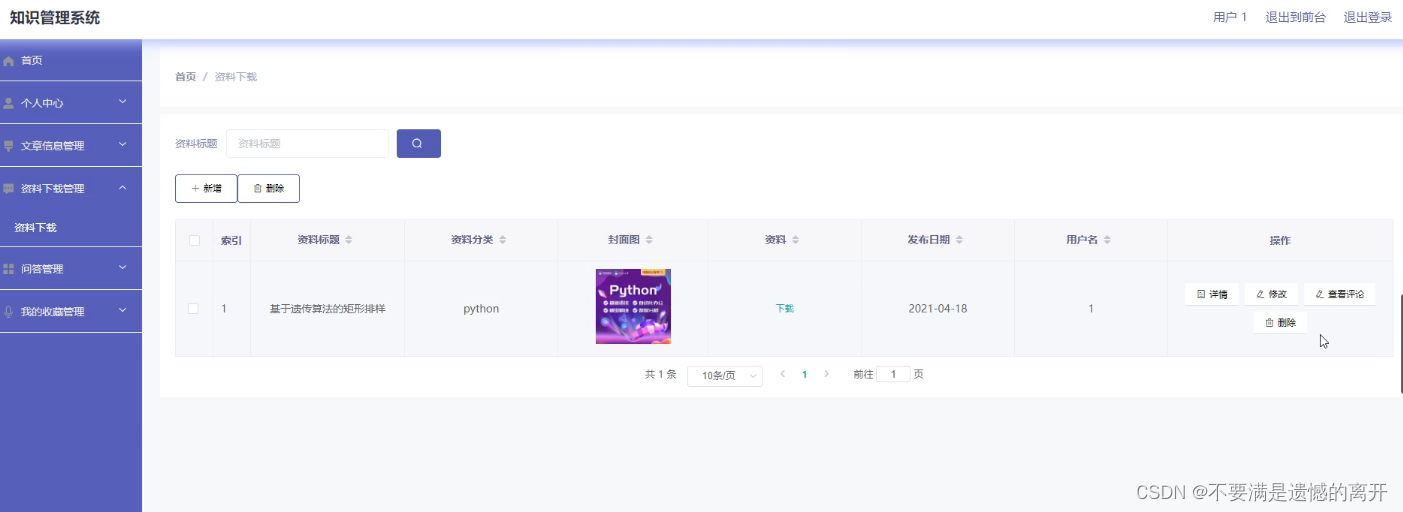Click page number 1 in pagination
The width and height of the screenshot is (1403, 512).
[x=804, y=374]
